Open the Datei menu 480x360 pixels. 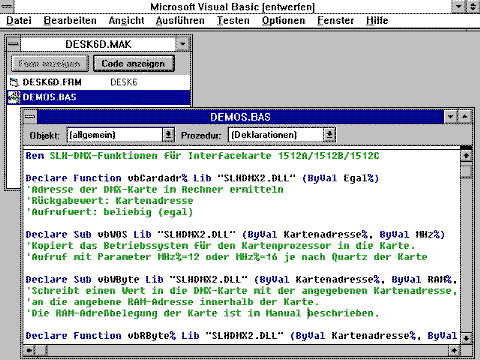19,21
